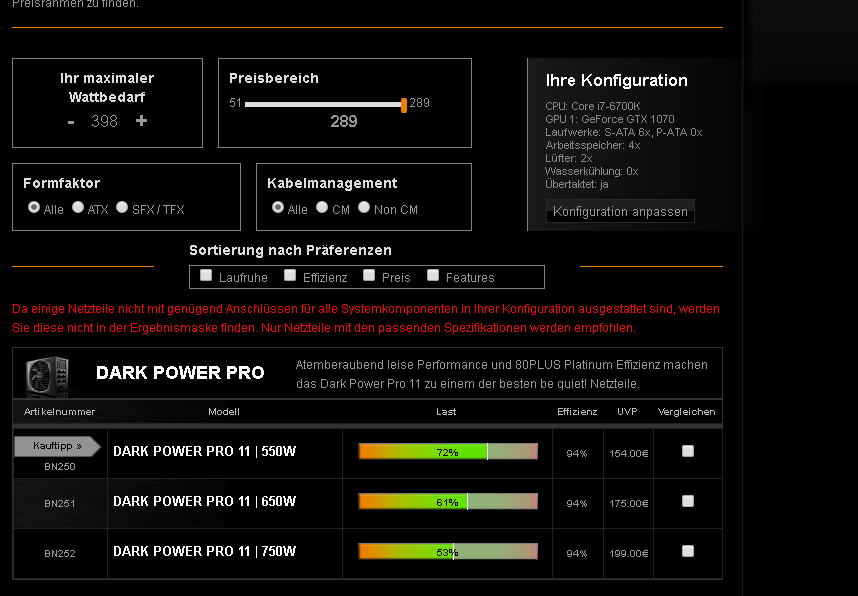
Task: Enable Preis sorting preference
Action: click(x=369, y=275)
